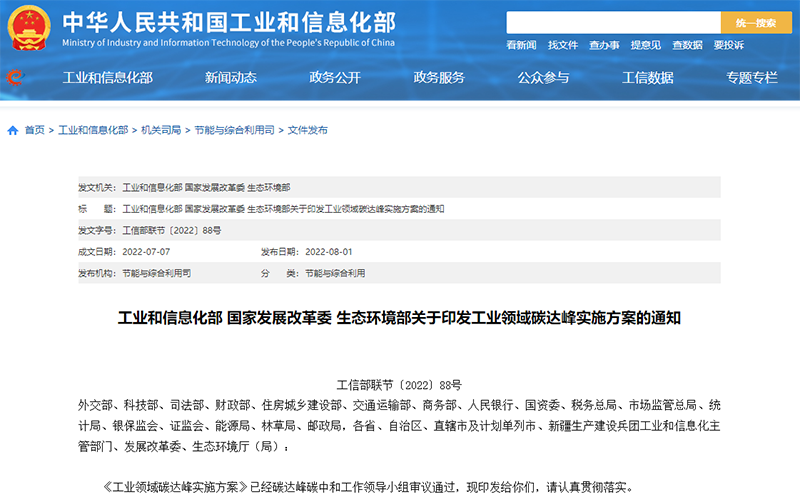Open the 工业和信息化部 navigation menu
The image size is (800, 497).
pos(108,78)
